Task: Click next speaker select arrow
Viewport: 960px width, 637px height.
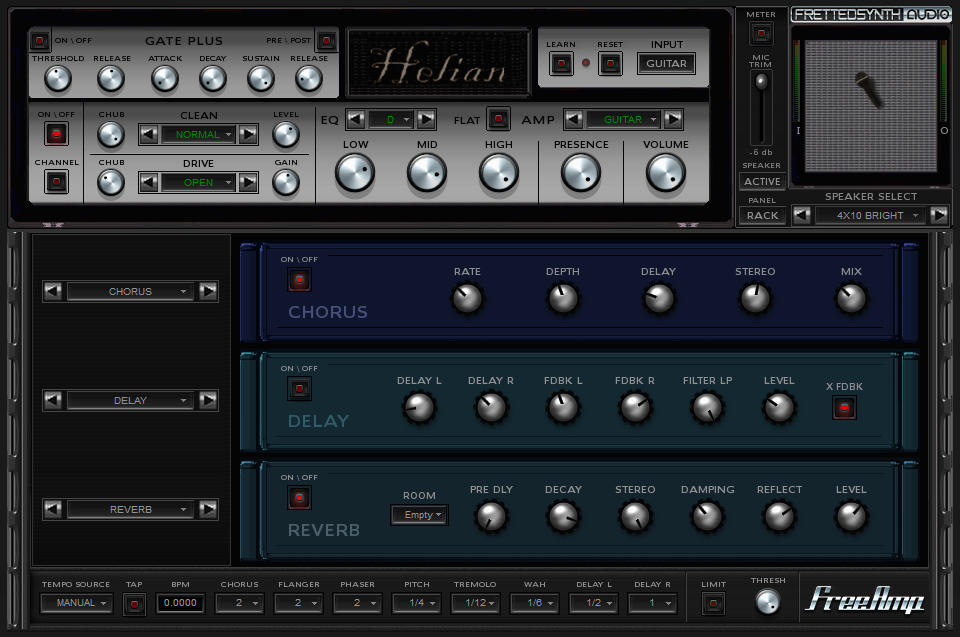Action: 939,216
